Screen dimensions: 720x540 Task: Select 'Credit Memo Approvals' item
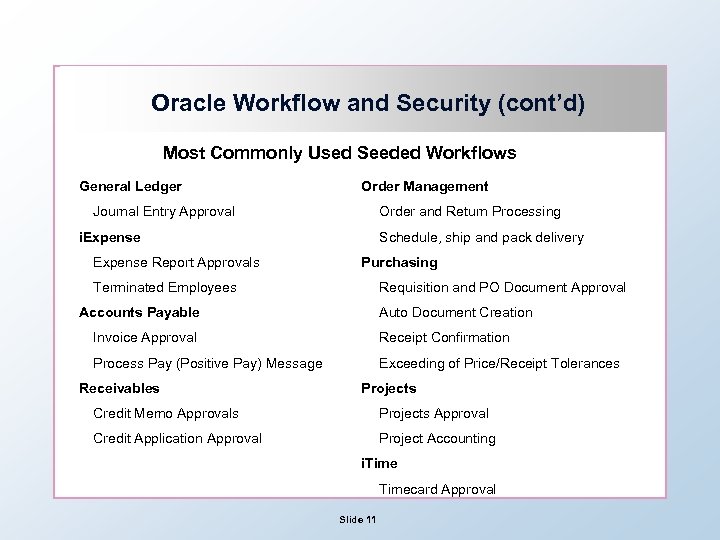click(x=166, y=413)
